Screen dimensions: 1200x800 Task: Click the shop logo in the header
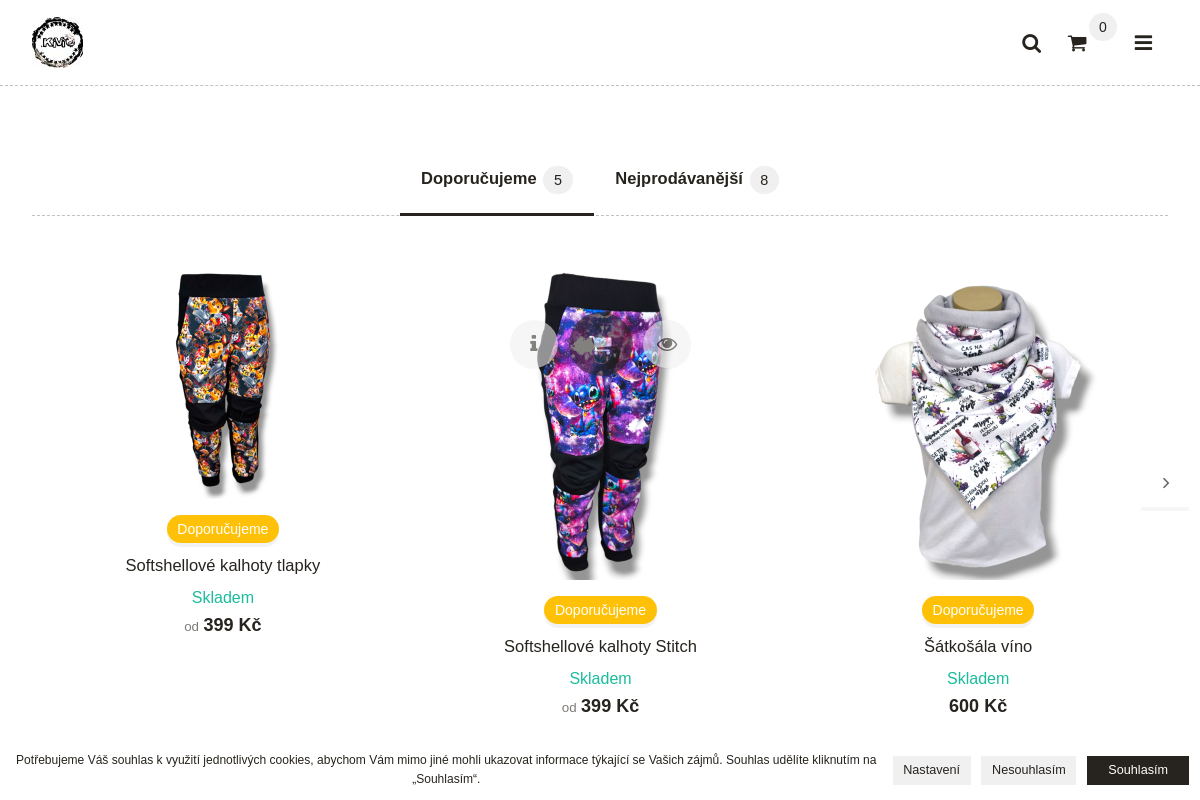57,42
